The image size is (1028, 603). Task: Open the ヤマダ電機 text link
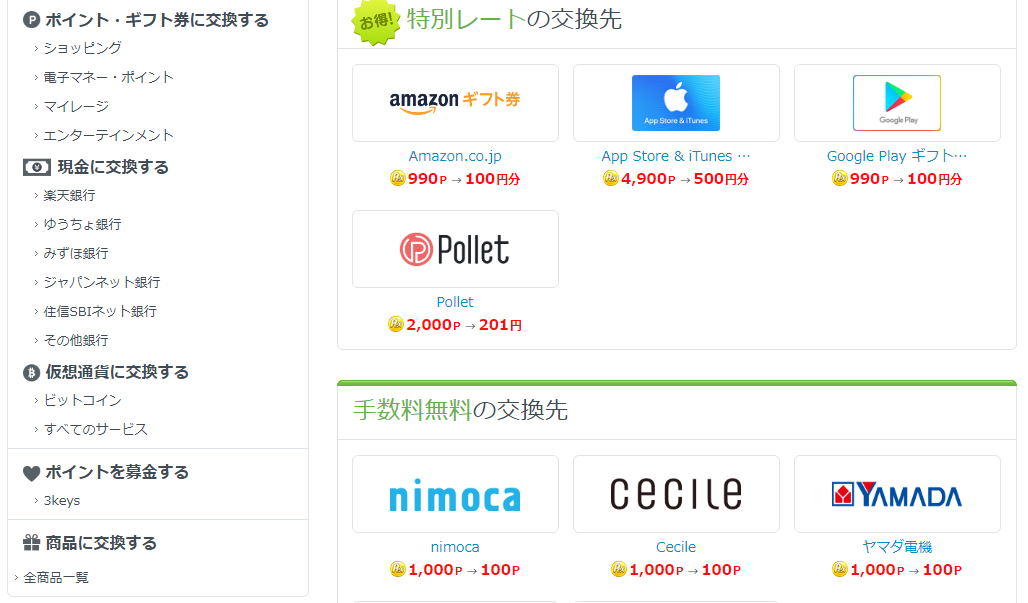(x=897, y=547)
